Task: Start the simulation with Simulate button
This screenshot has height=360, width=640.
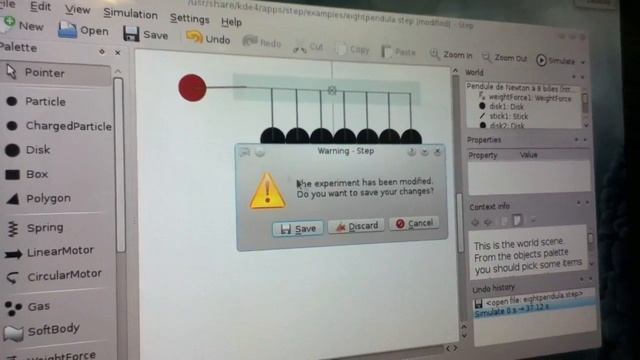Action: [x=556, y=60]
